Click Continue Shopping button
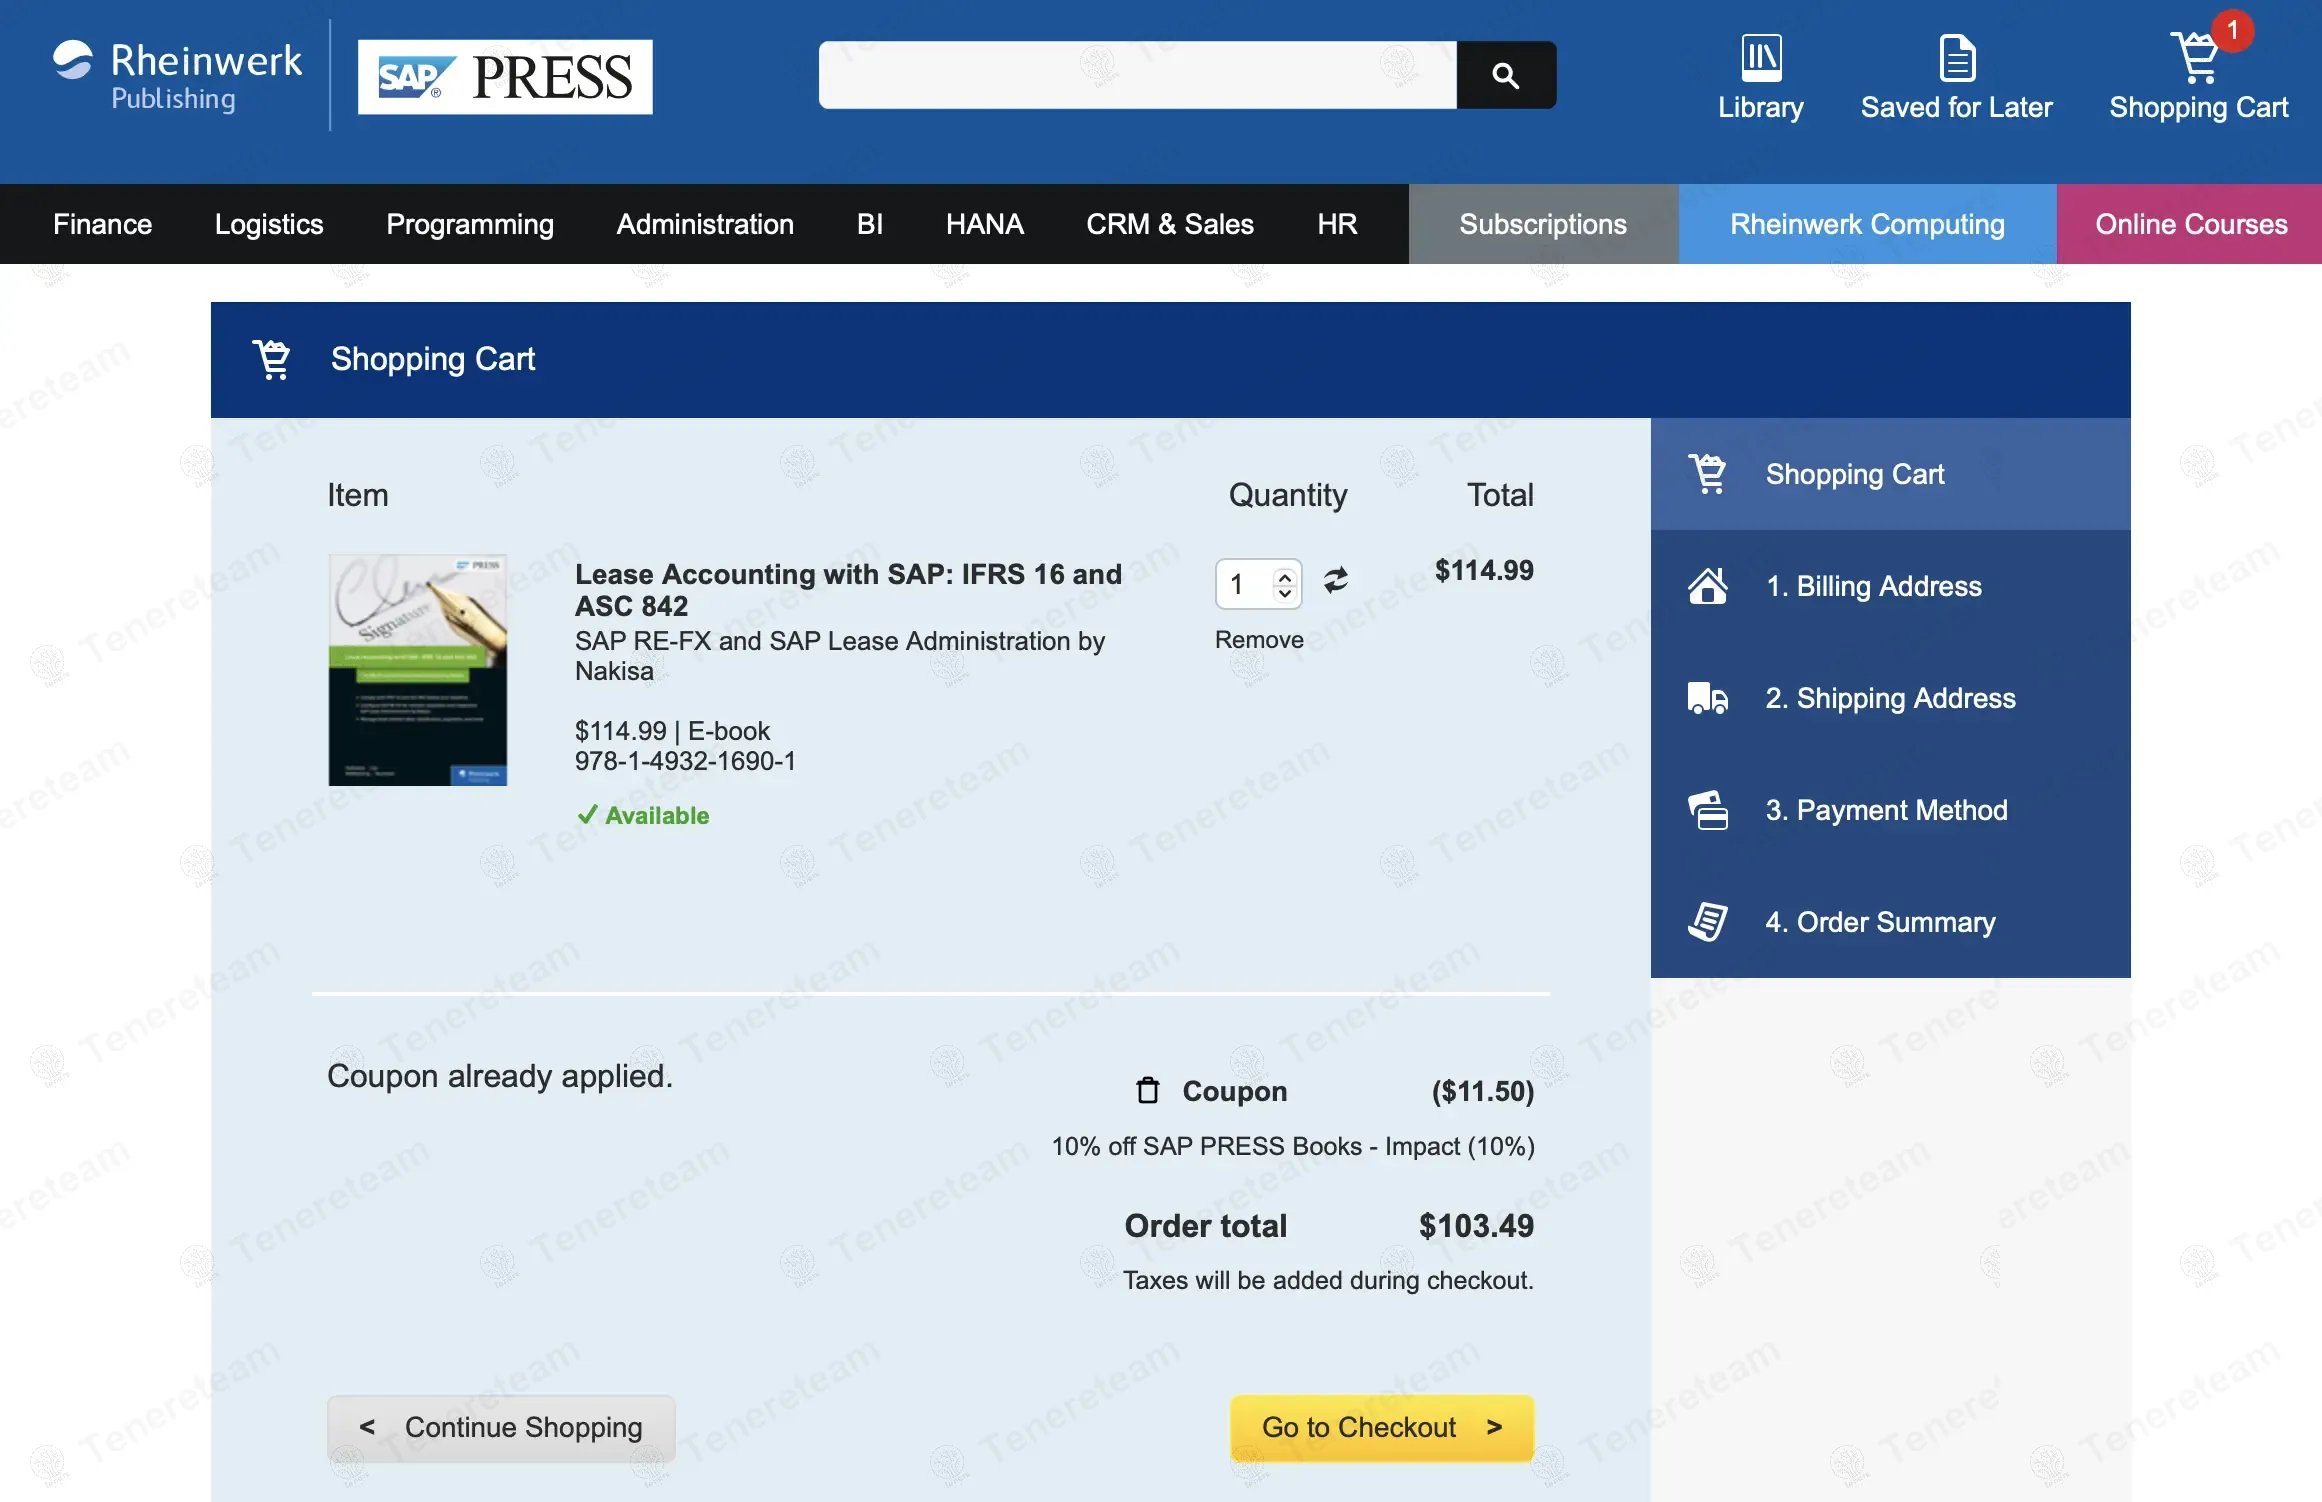This screenshot has width=2322, height=1502. tap(501, 1427)
